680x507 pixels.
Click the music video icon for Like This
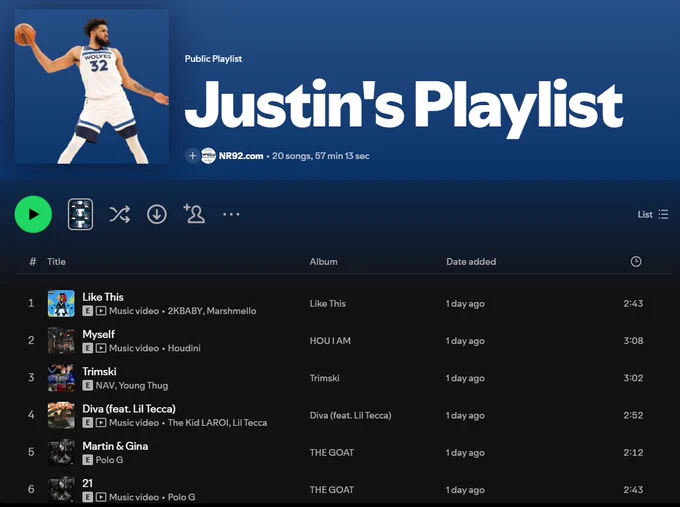point(101,311)
